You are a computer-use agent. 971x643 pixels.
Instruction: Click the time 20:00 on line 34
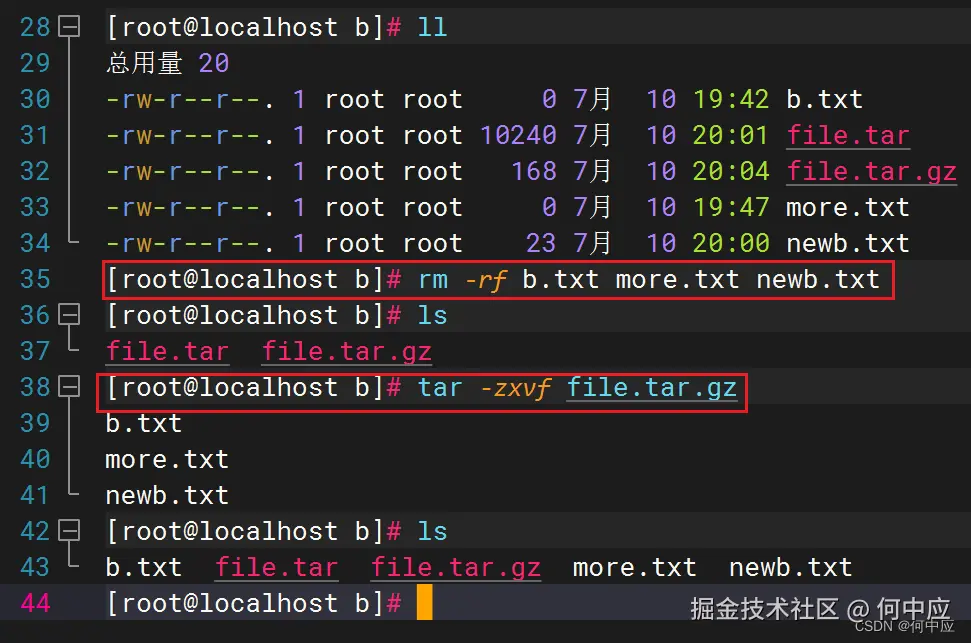click(x=731, y=243)
